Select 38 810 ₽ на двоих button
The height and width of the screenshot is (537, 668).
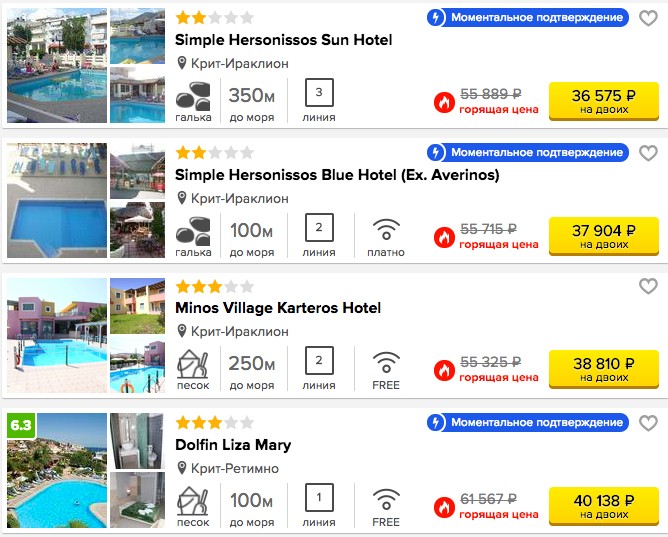click(604, 369)
